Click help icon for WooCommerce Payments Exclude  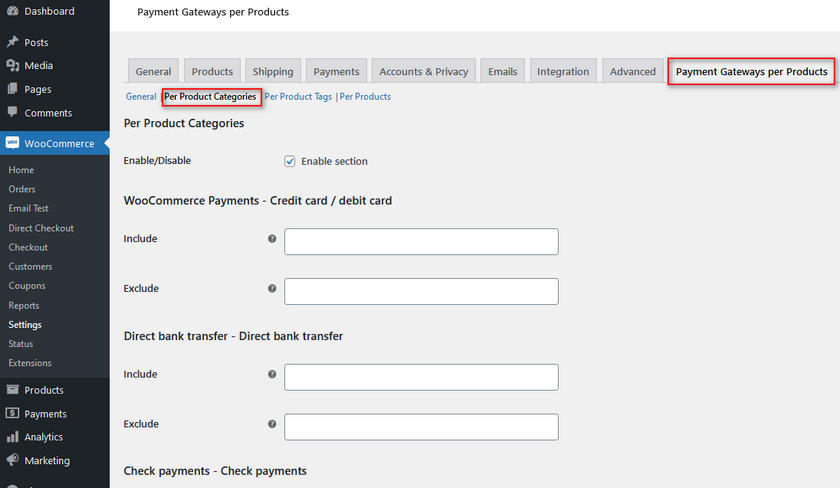272,289
